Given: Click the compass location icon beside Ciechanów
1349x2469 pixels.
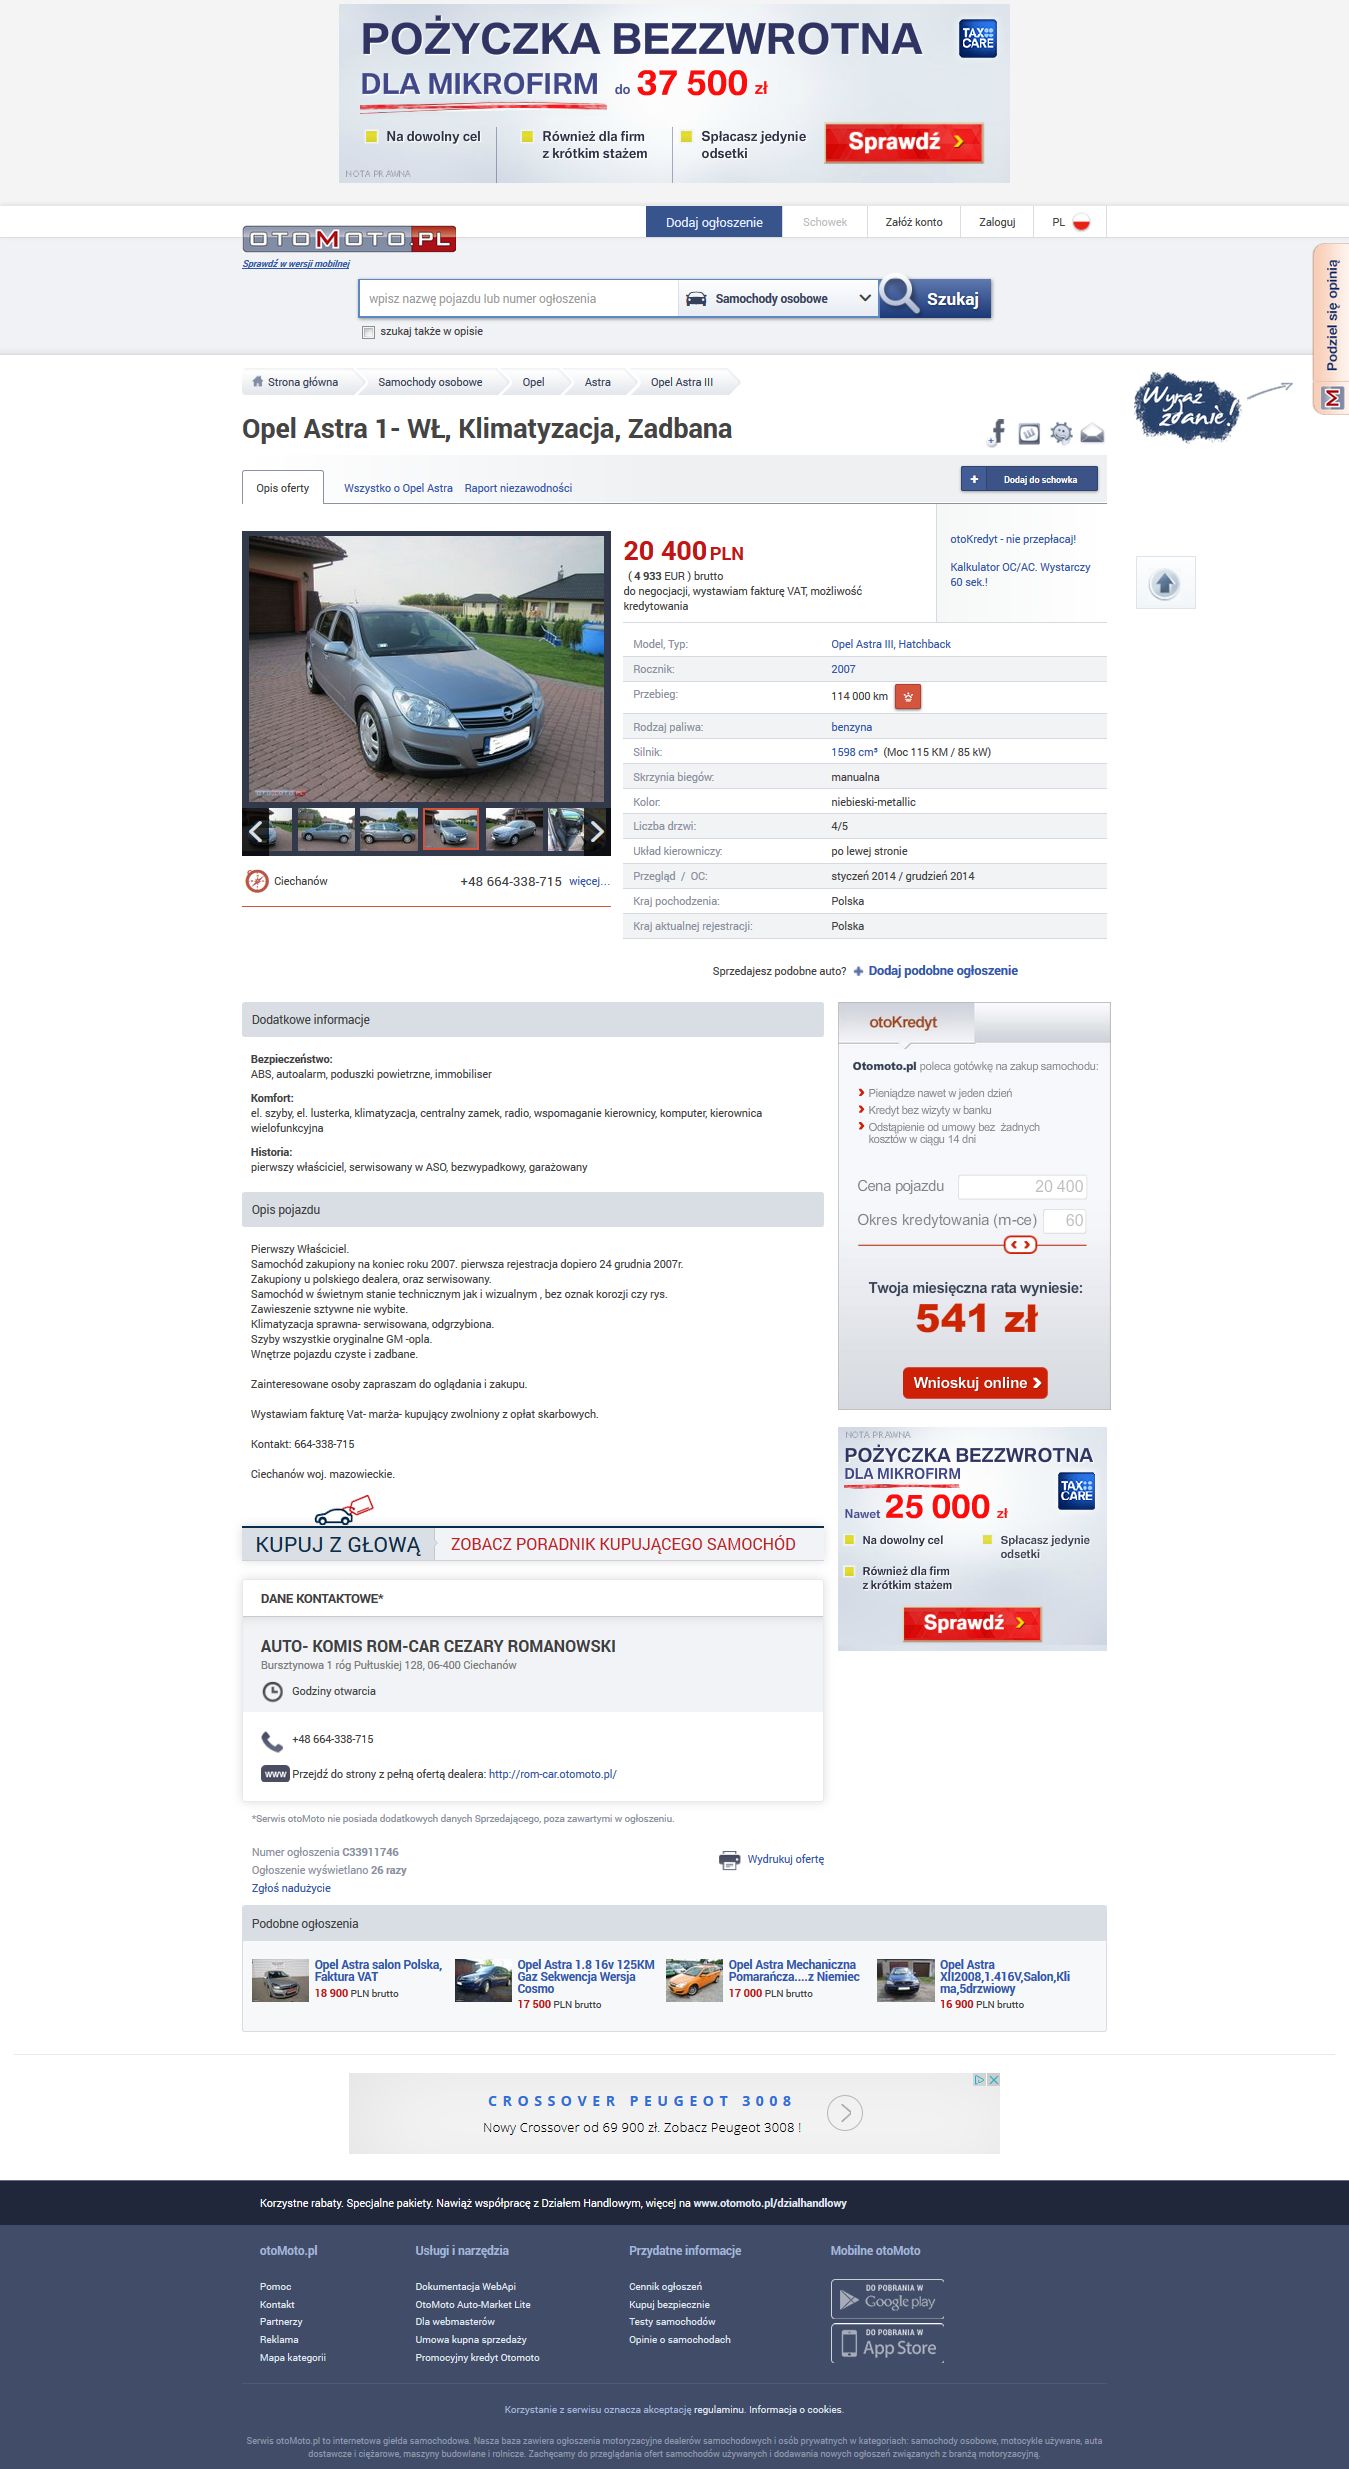Looking at the screenshot, I should (257, 881).
